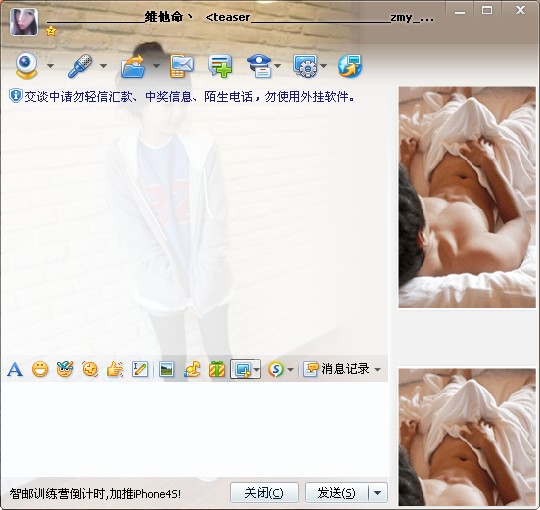
Task: Click the pointing hand icon
Action: (x=115, y=370)
